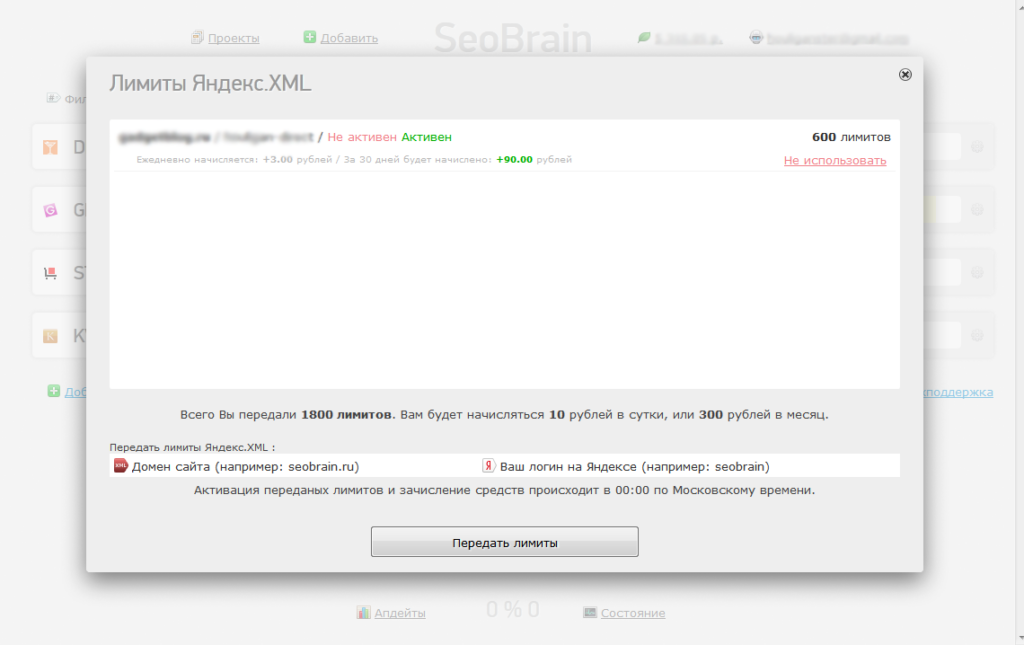Click the bar chart icon beside Апдейты
This screenshot has height=645, width=1024.
coord(364,612)
